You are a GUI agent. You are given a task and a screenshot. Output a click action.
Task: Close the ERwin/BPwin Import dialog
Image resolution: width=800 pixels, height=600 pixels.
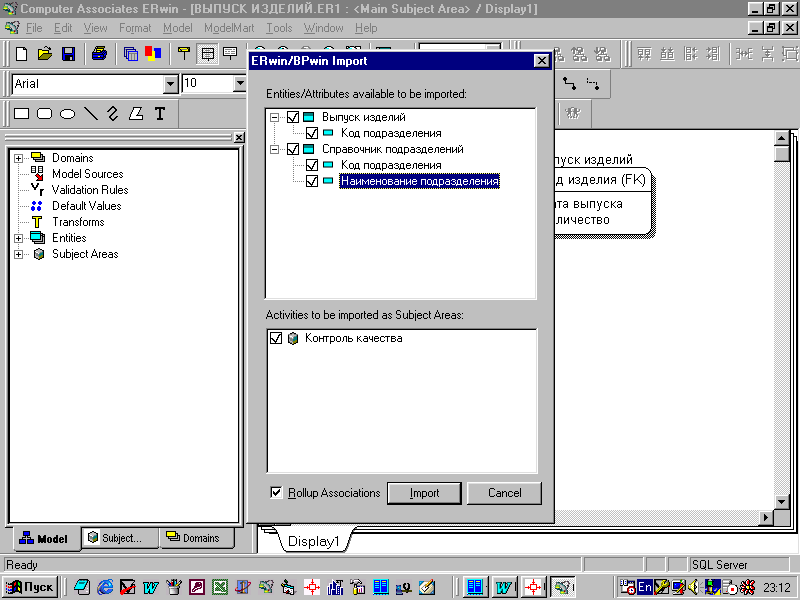[541, 61]
